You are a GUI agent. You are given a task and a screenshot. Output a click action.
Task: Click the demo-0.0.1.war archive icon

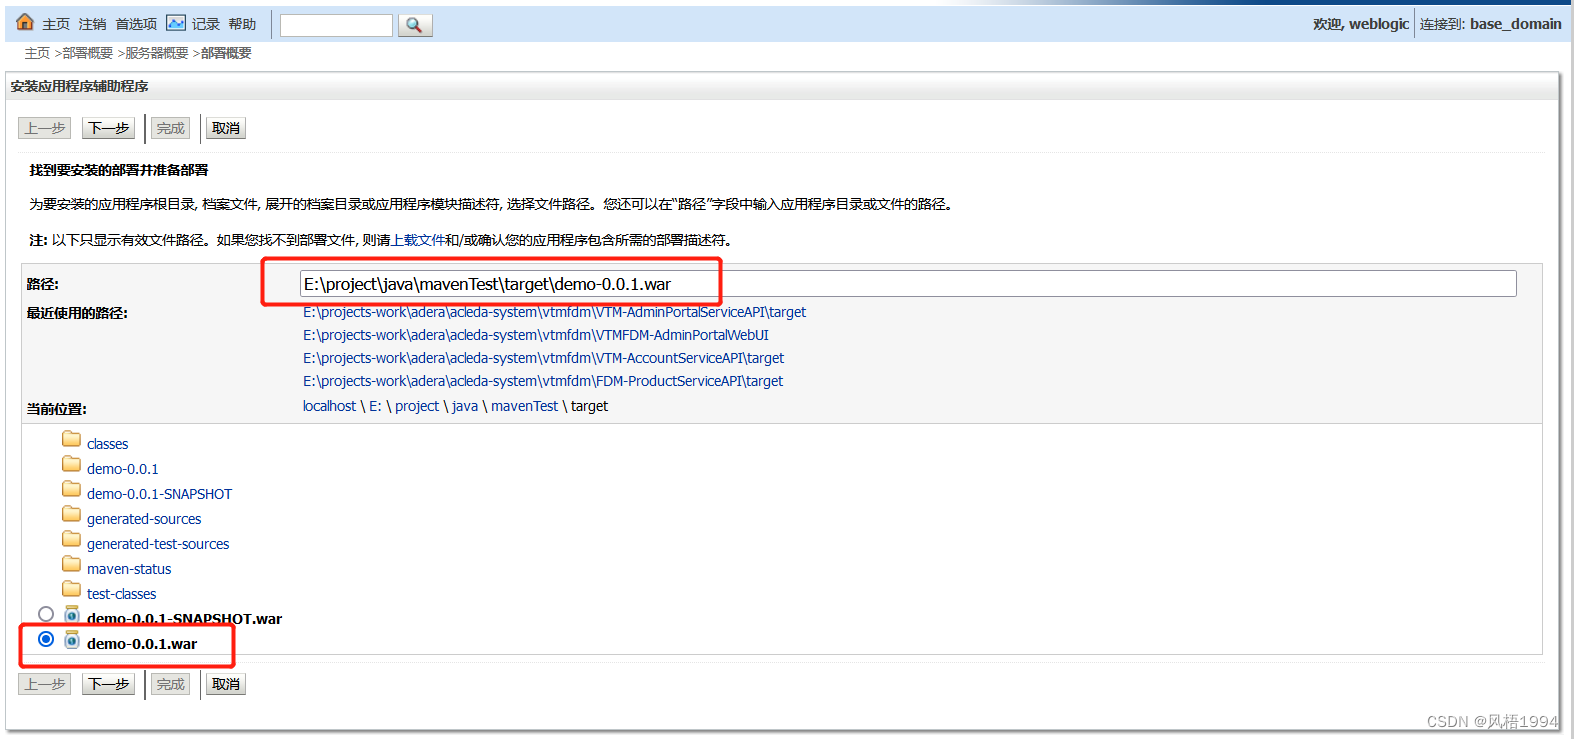coord(72,639)
